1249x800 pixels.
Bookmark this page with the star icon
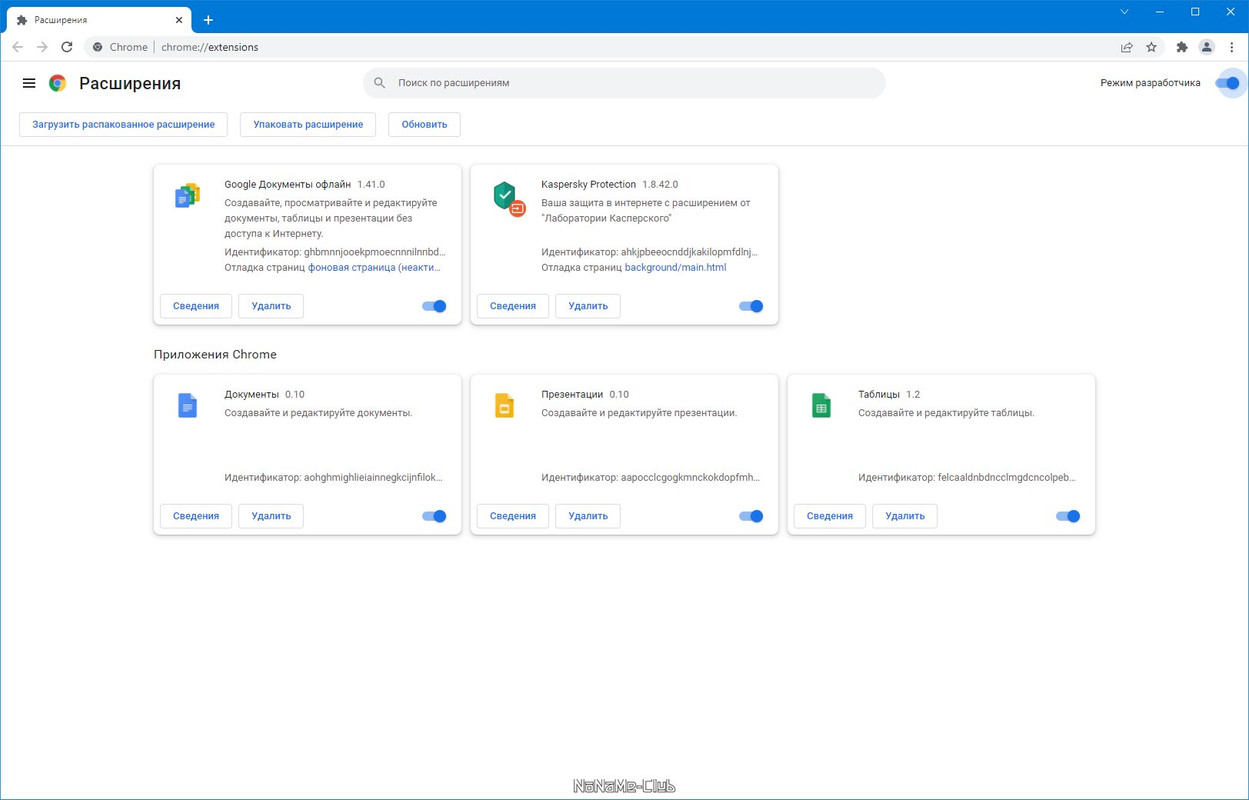pyautogui.click(x=1151, y=47)
